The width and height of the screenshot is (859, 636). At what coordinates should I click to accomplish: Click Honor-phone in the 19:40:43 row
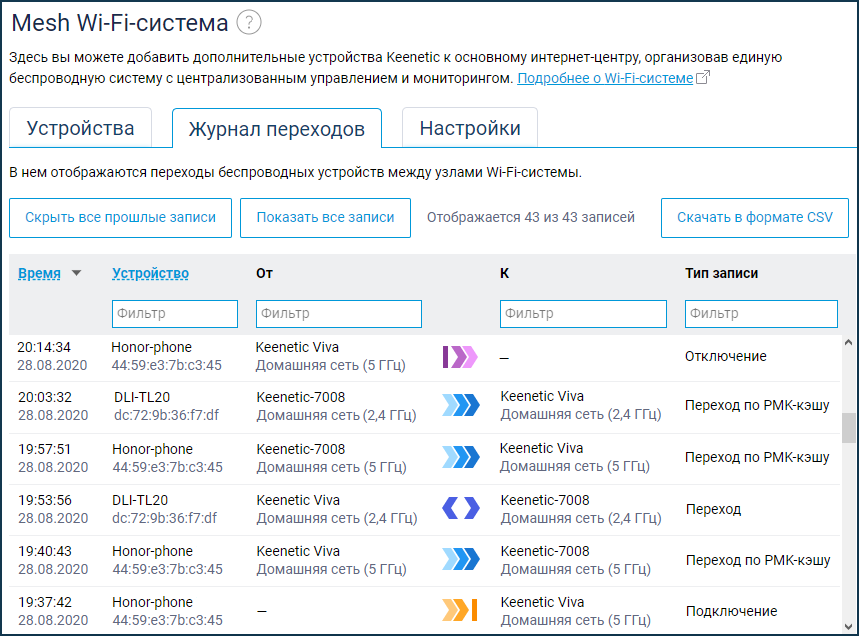pyautogui.click(x=152, y=551)
